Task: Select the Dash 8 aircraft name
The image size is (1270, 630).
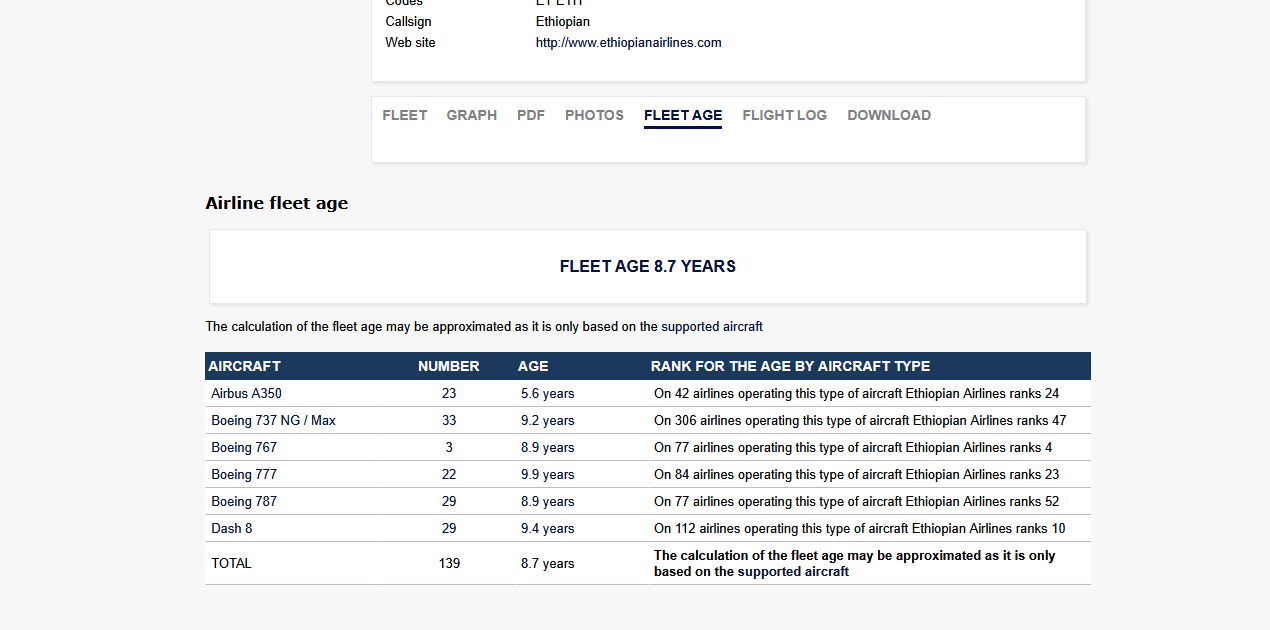Action: tap(232, 529)
